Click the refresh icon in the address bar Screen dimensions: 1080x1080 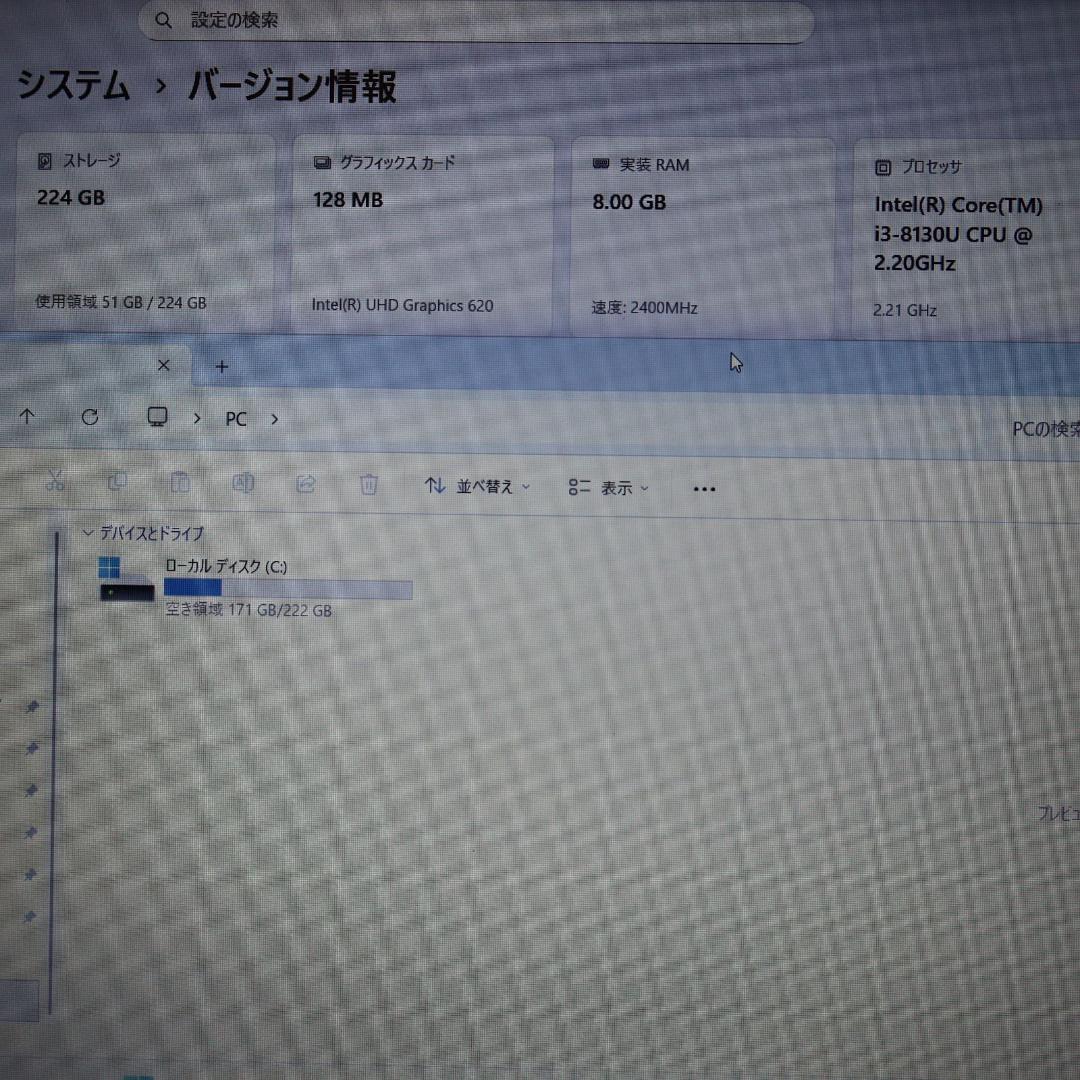coord(89,417)
